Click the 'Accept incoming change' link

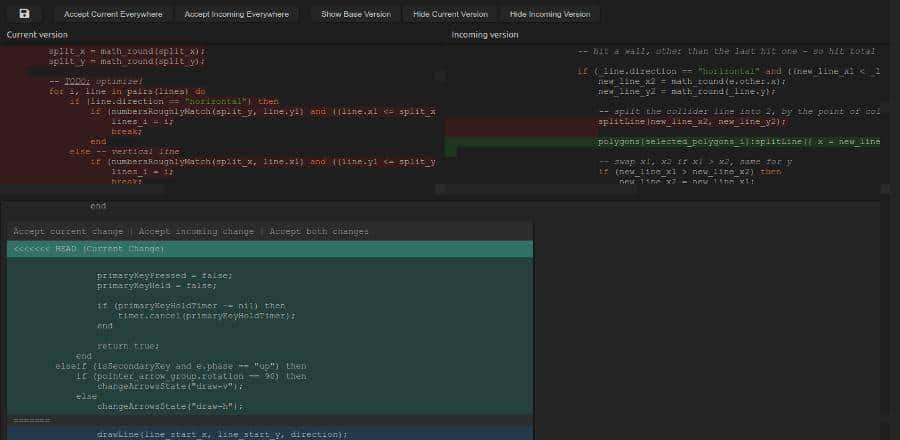tap(196, 232)
